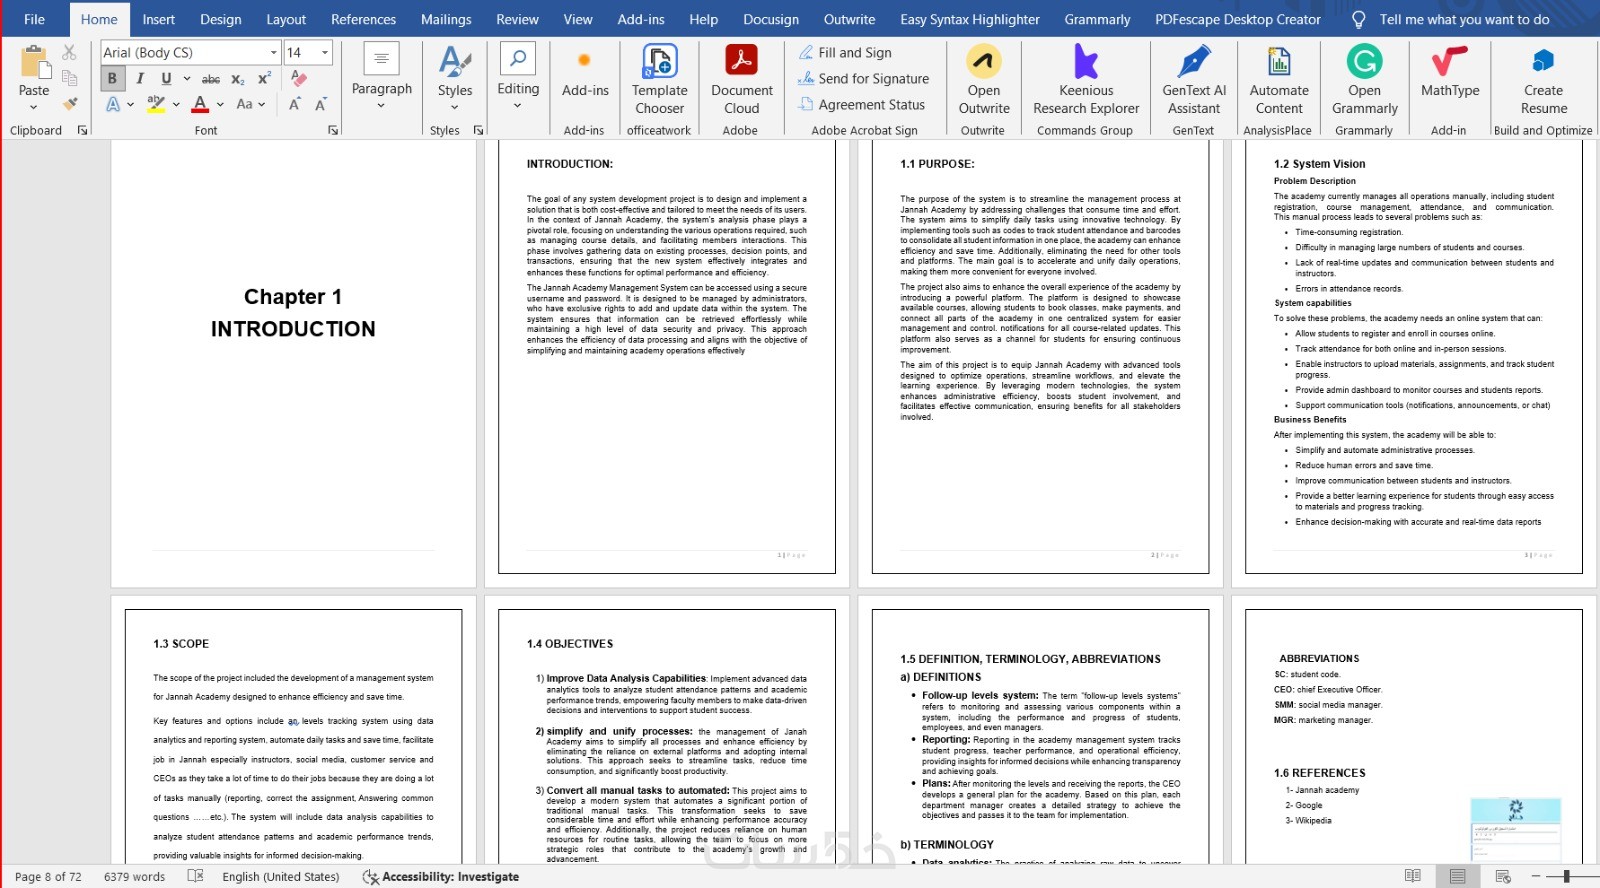Expand Paste options arrow

pos(34,107)
